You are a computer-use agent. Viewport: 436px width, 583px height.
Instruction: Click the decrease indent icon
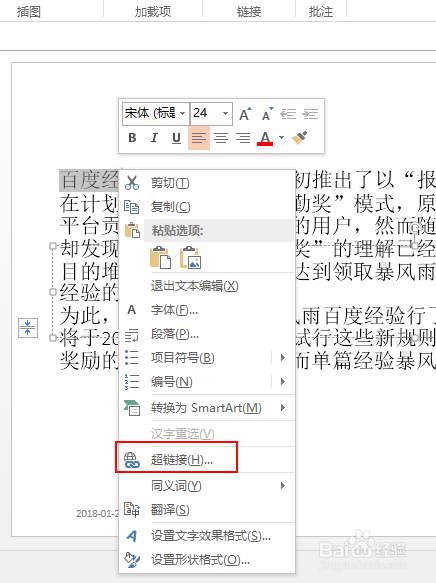288,114
